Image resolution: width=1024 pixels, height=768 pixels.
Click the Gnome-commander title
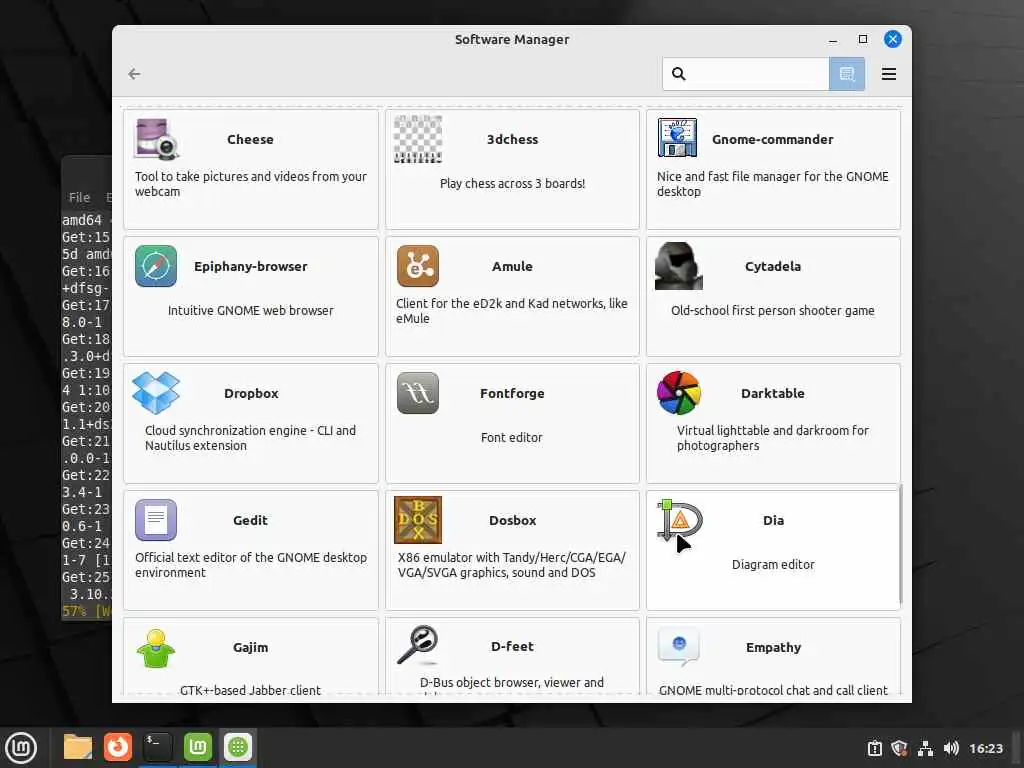(773, 139)
